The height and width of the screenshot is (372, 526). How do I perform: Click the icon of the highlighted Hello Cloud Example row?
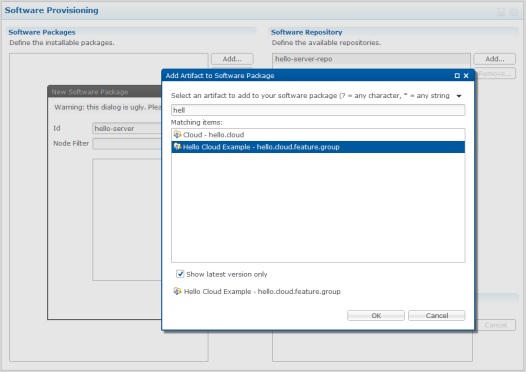pos(177,147)
